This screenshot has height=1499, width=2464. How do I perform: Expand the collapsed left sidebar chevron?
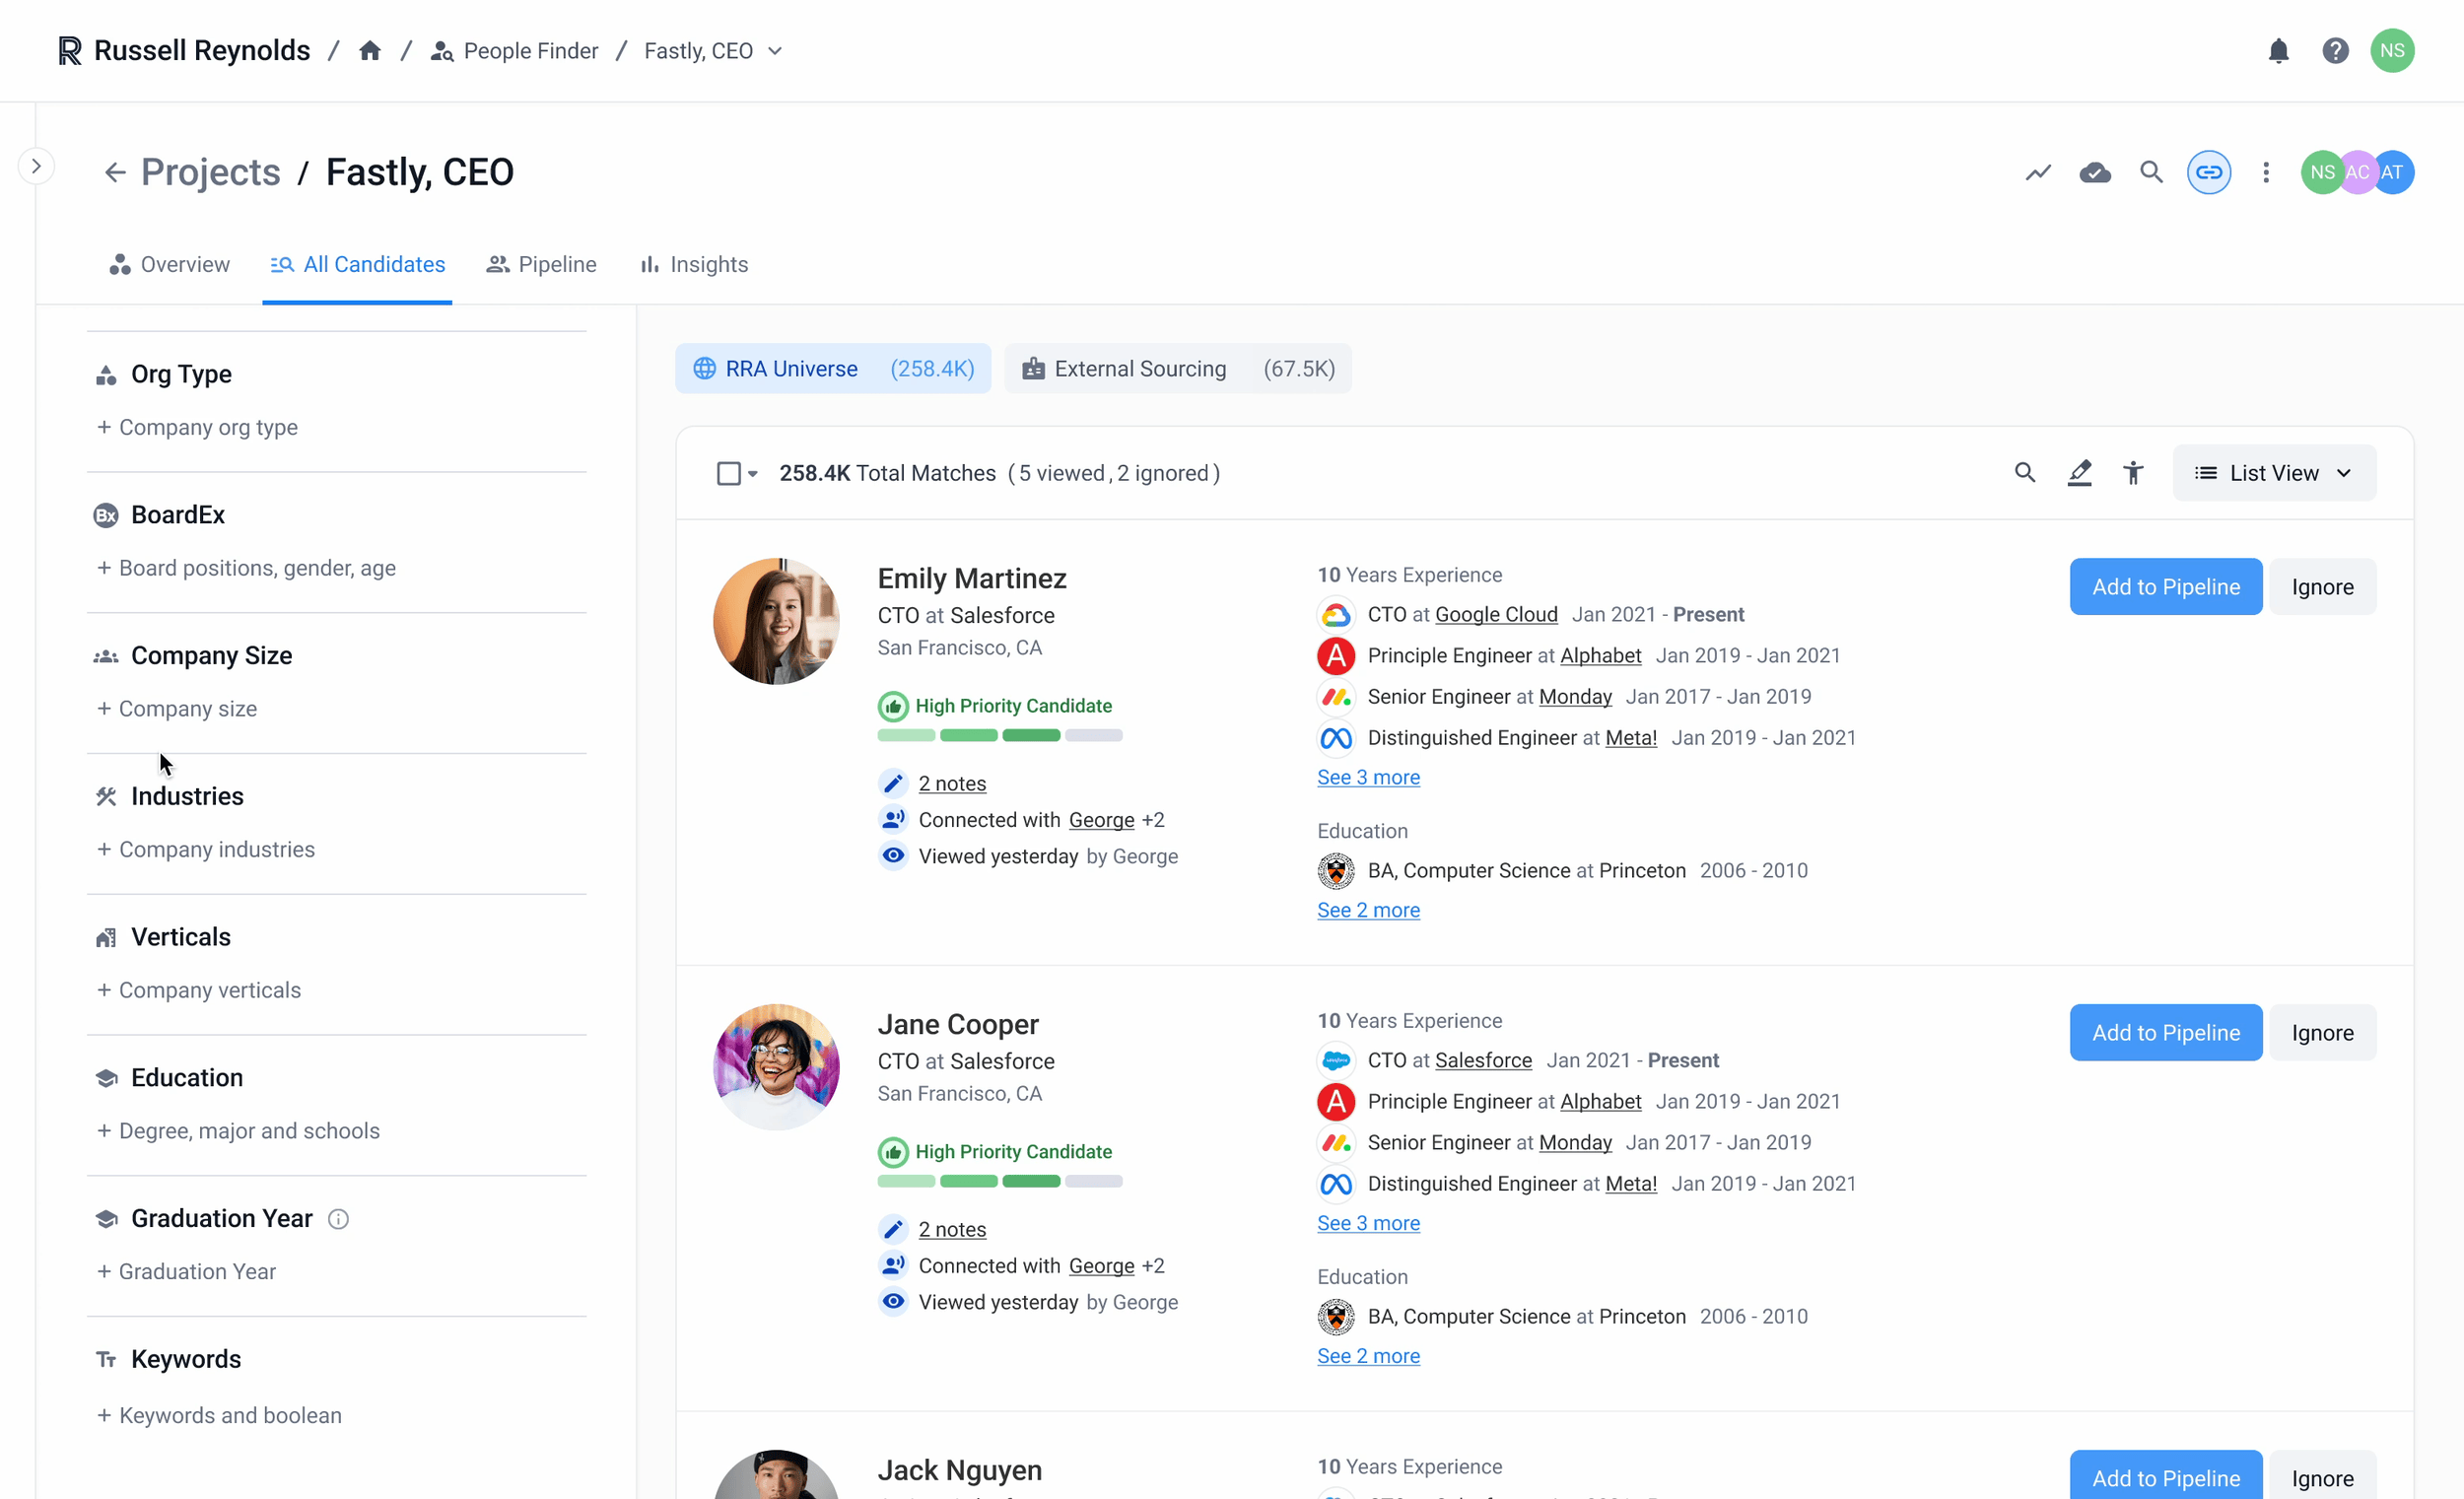pos(36,166)
